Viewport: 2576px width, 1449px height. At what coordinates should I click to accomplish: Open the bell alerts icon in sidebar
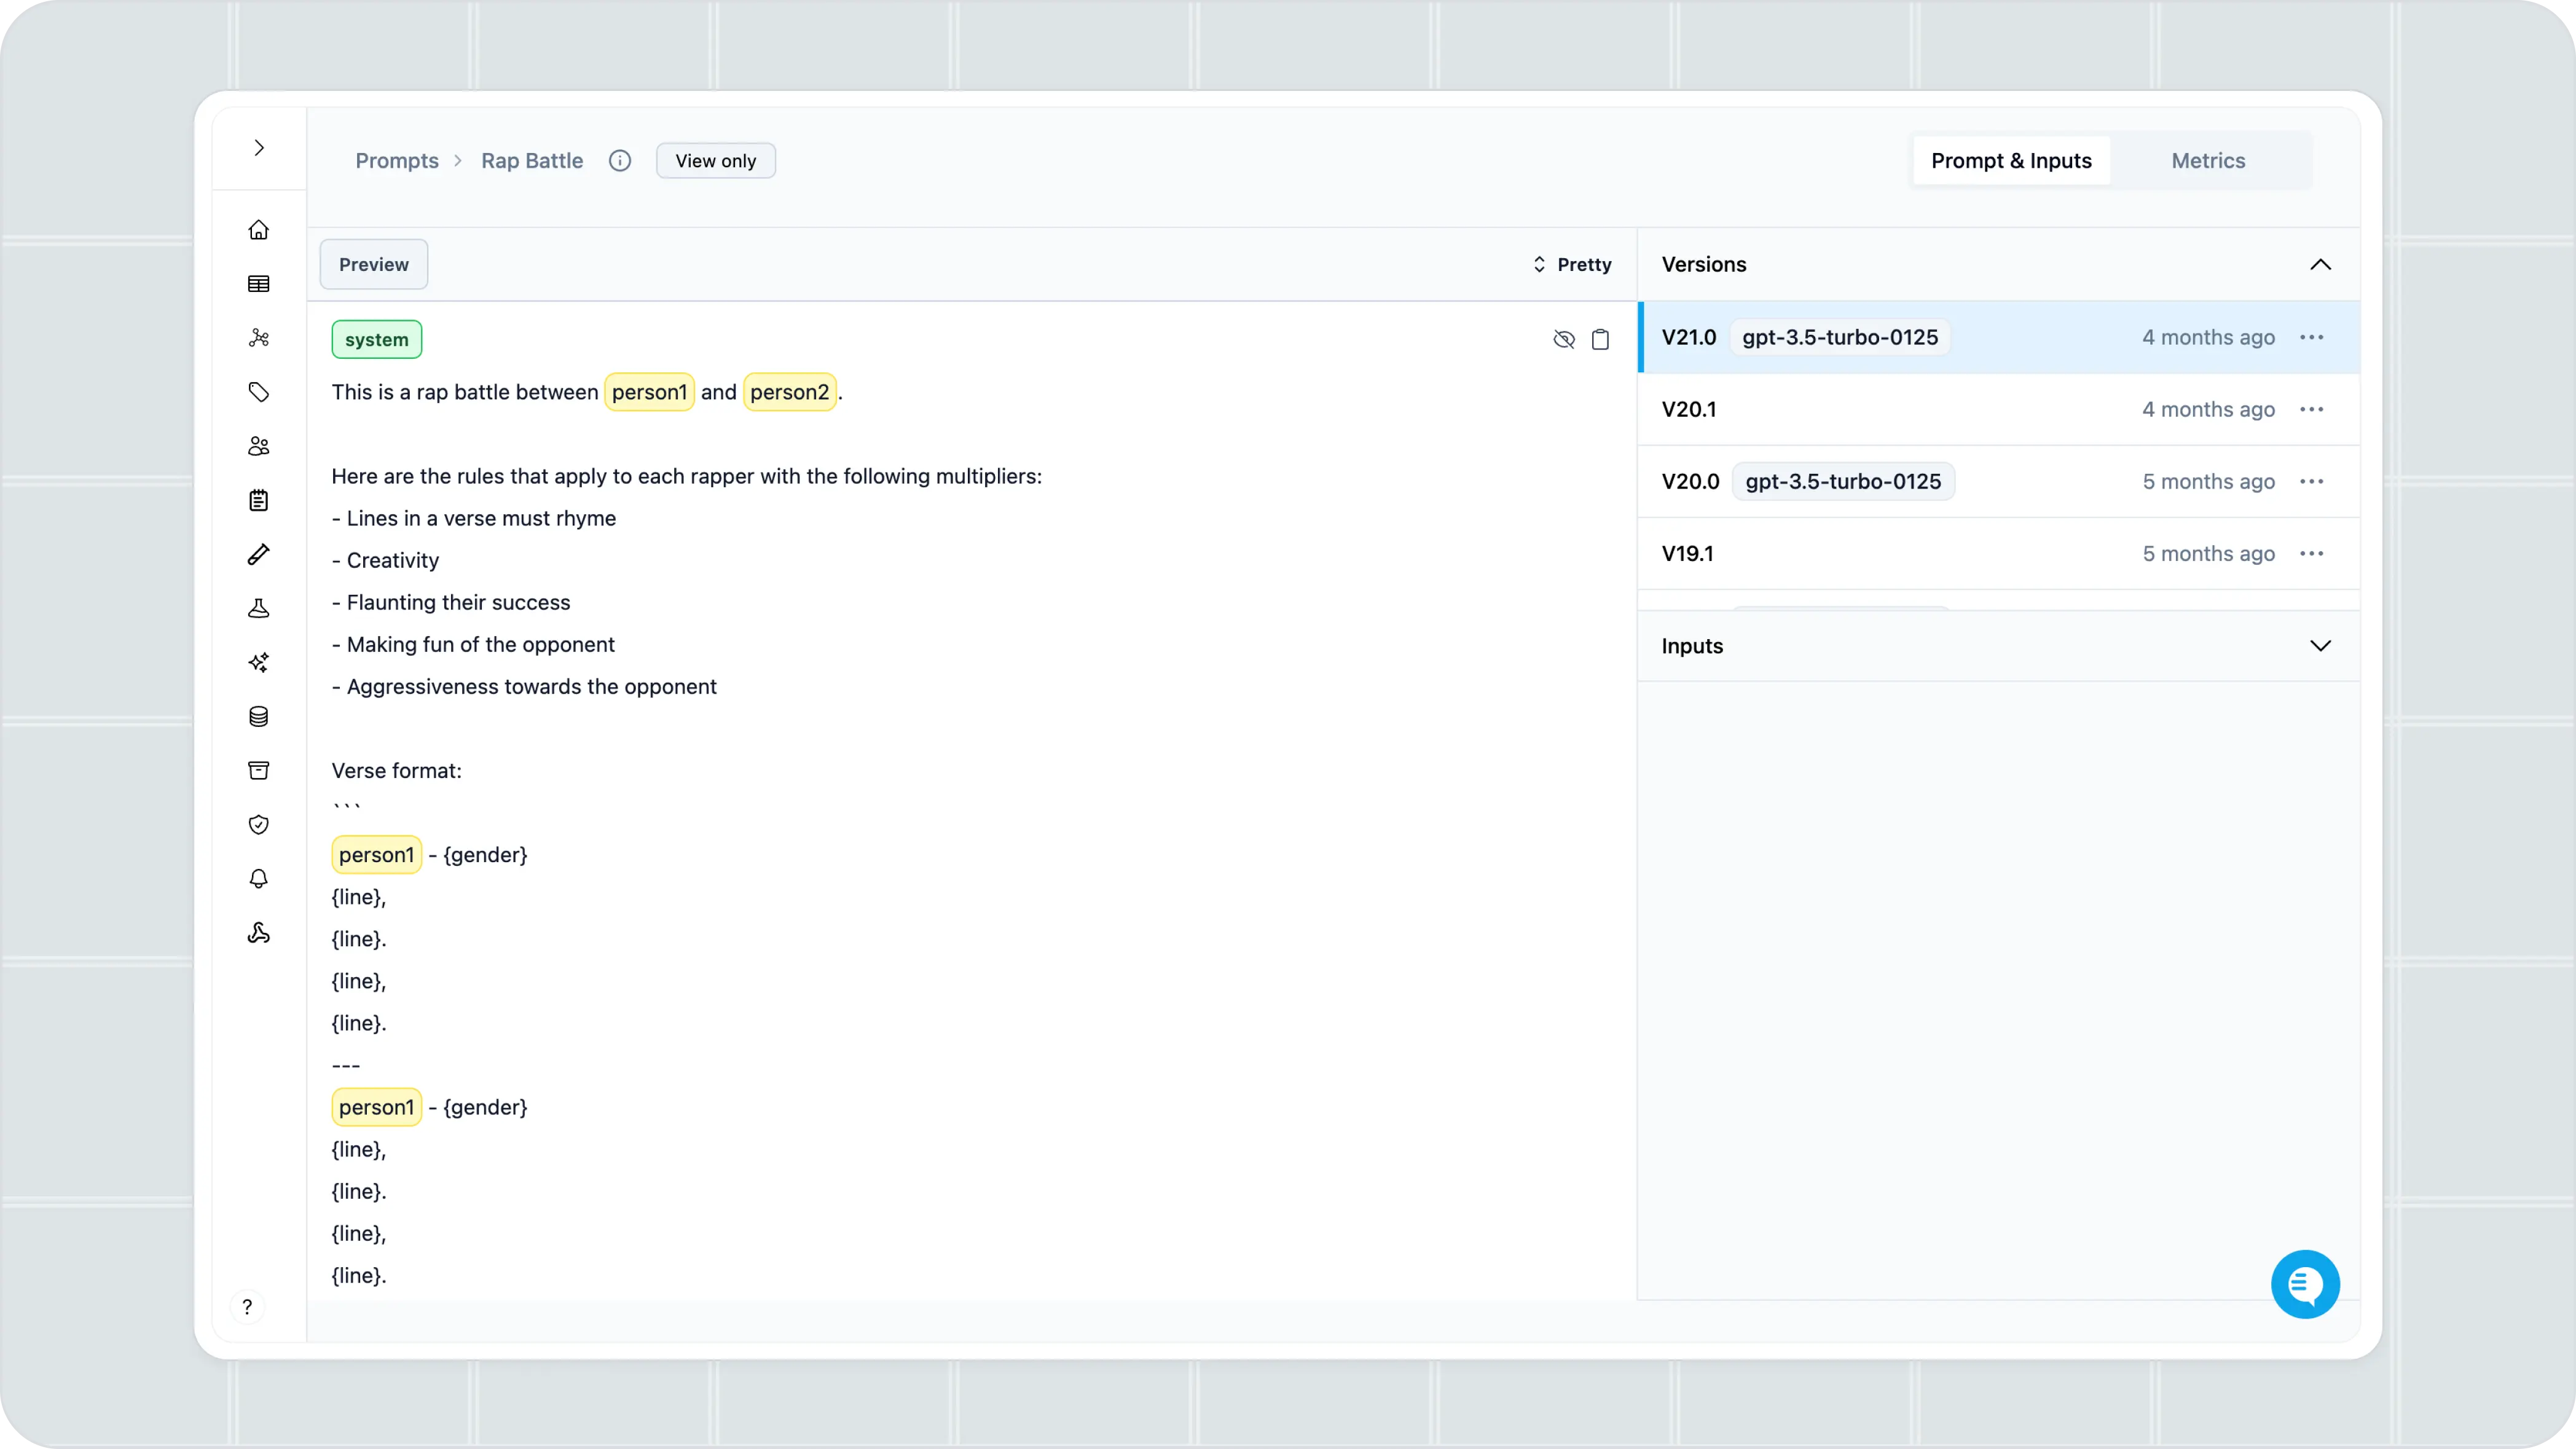click(259, 878)
